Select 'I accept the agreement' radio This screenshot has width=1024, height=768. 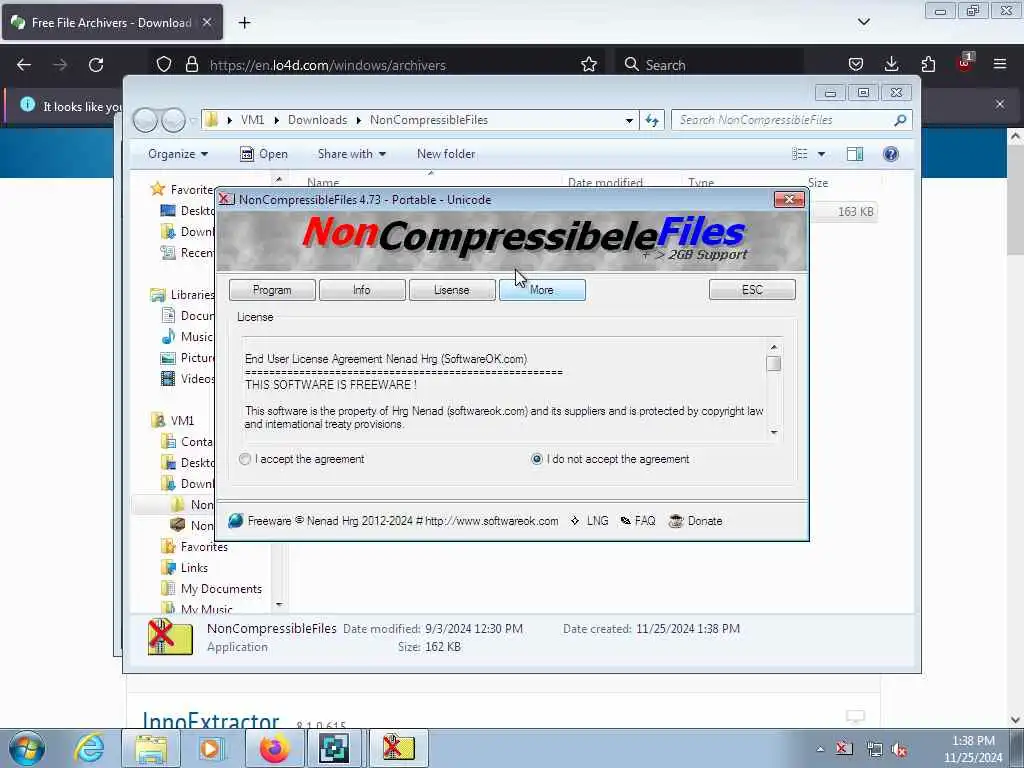(x=245, y=459)
